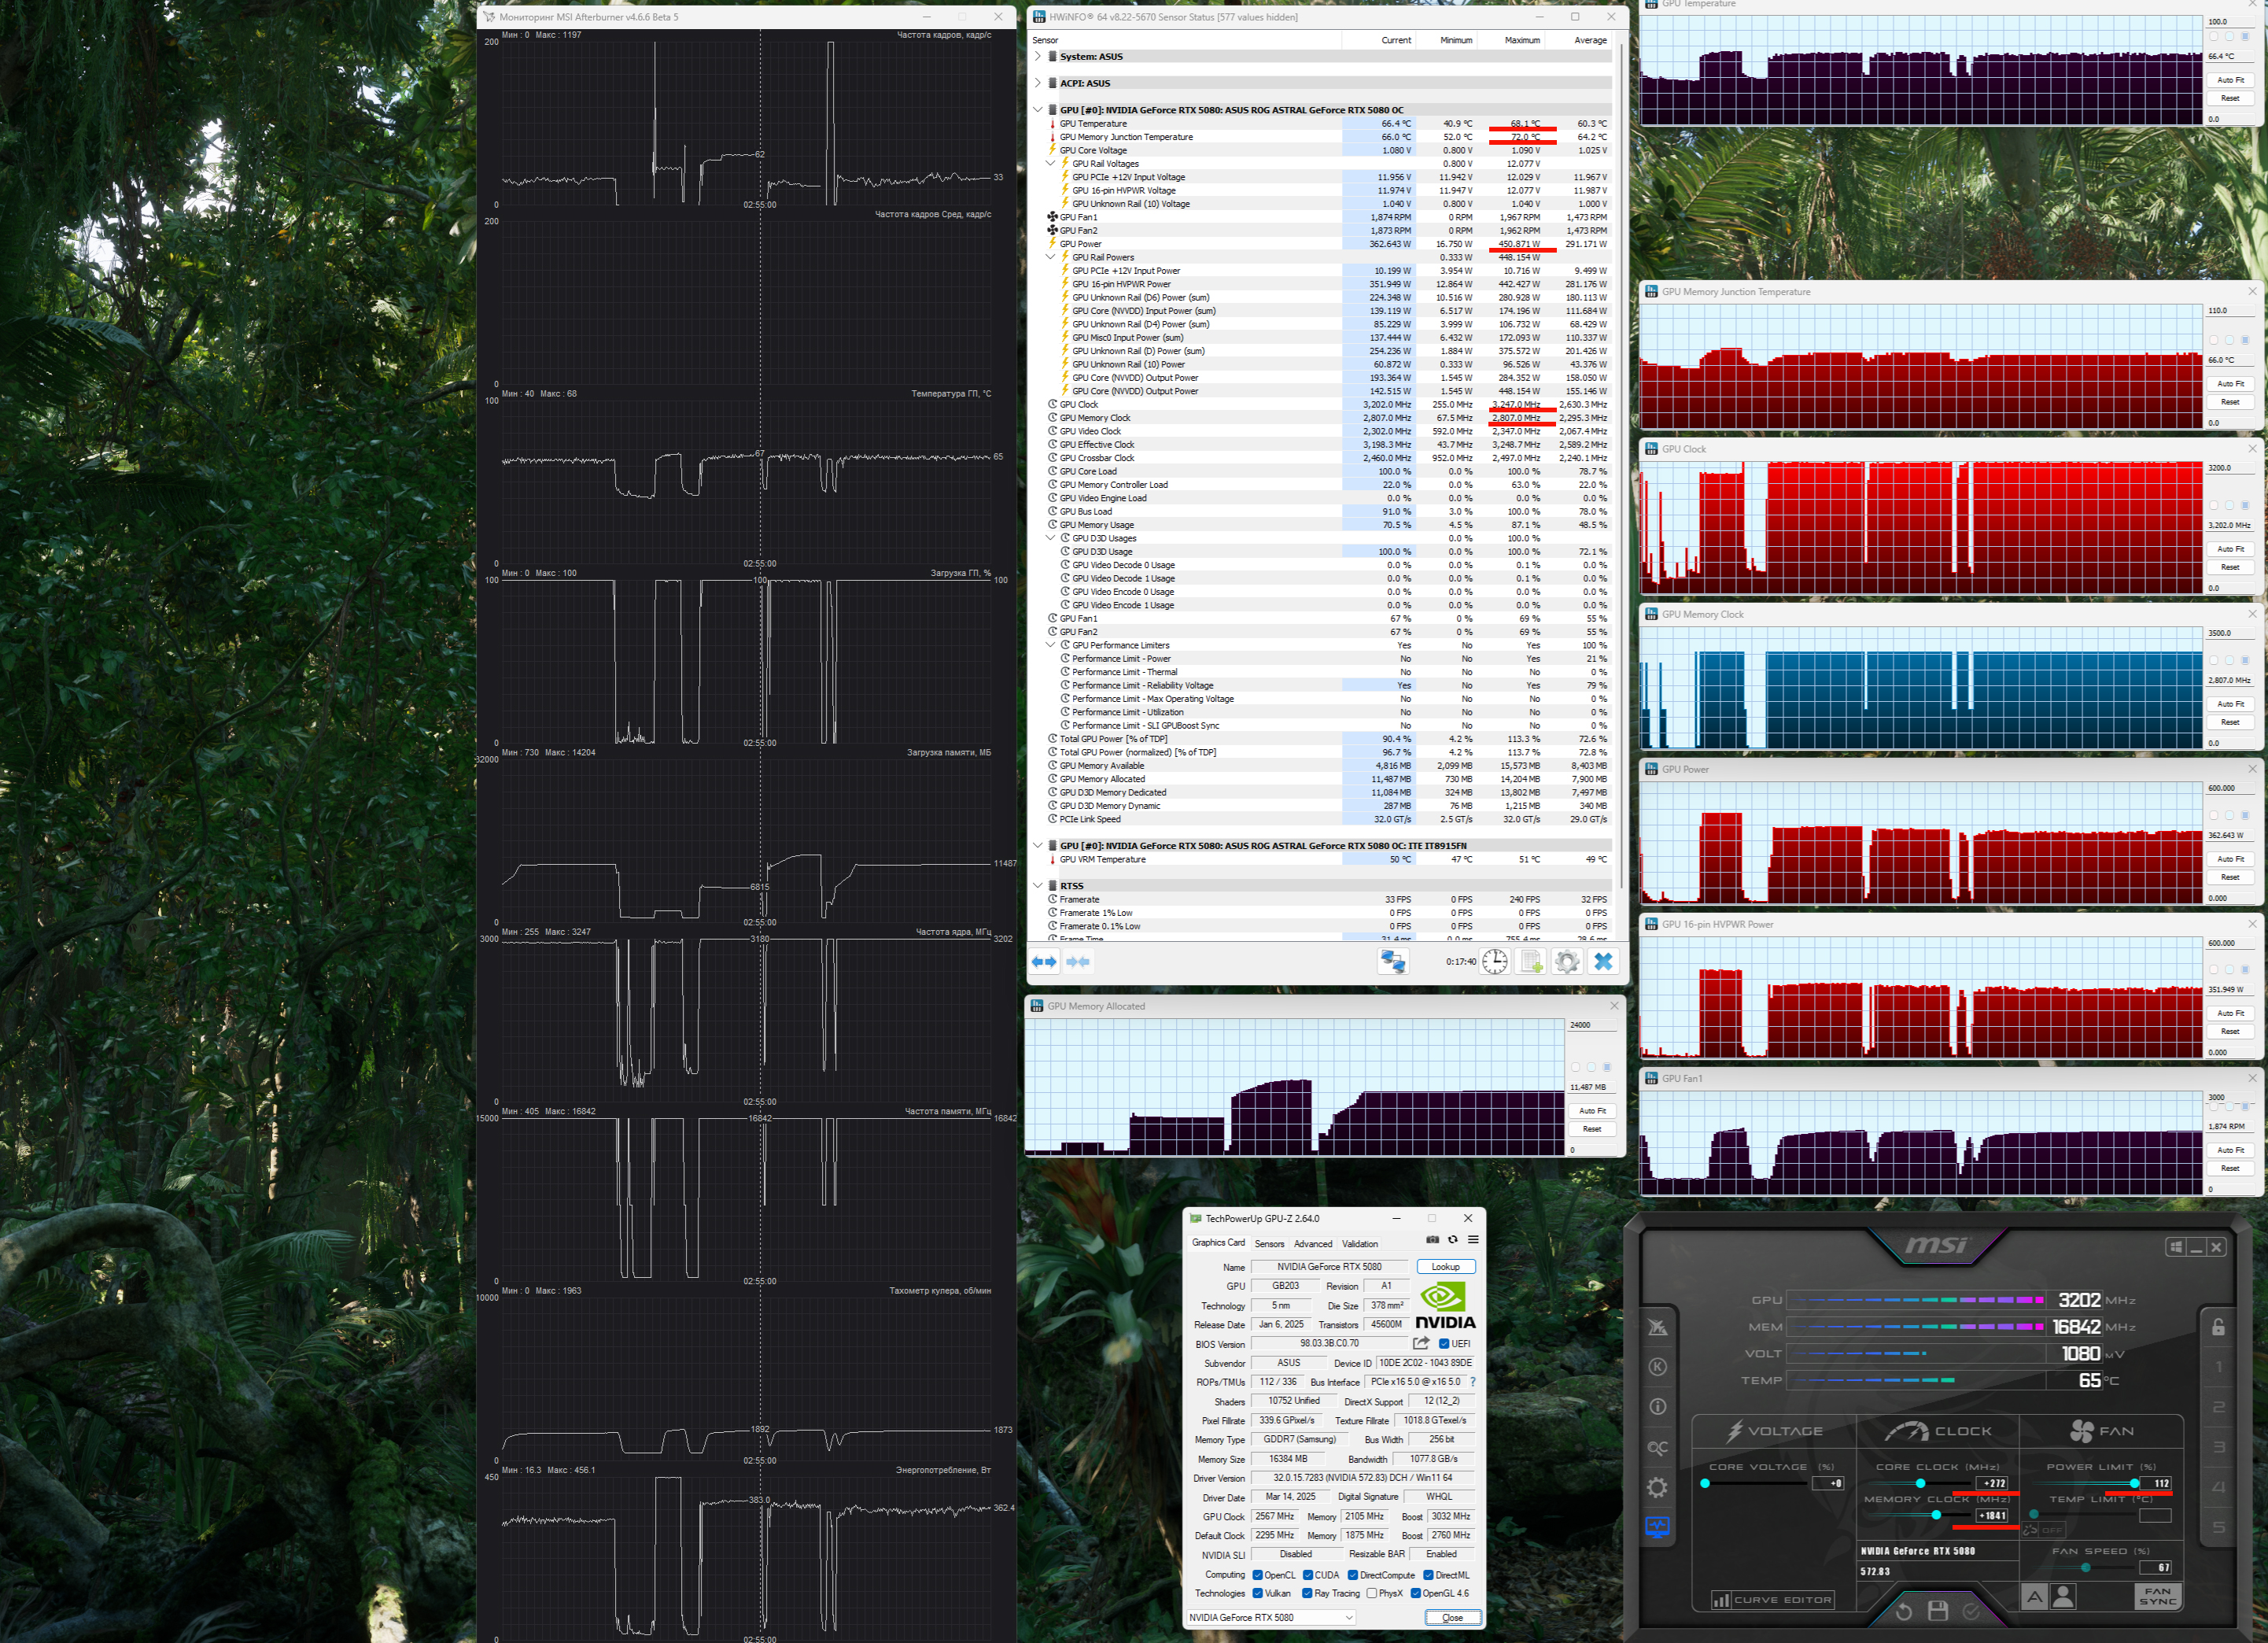
Task: Click the save profile floppy icon
Action: point(1937,1610)
